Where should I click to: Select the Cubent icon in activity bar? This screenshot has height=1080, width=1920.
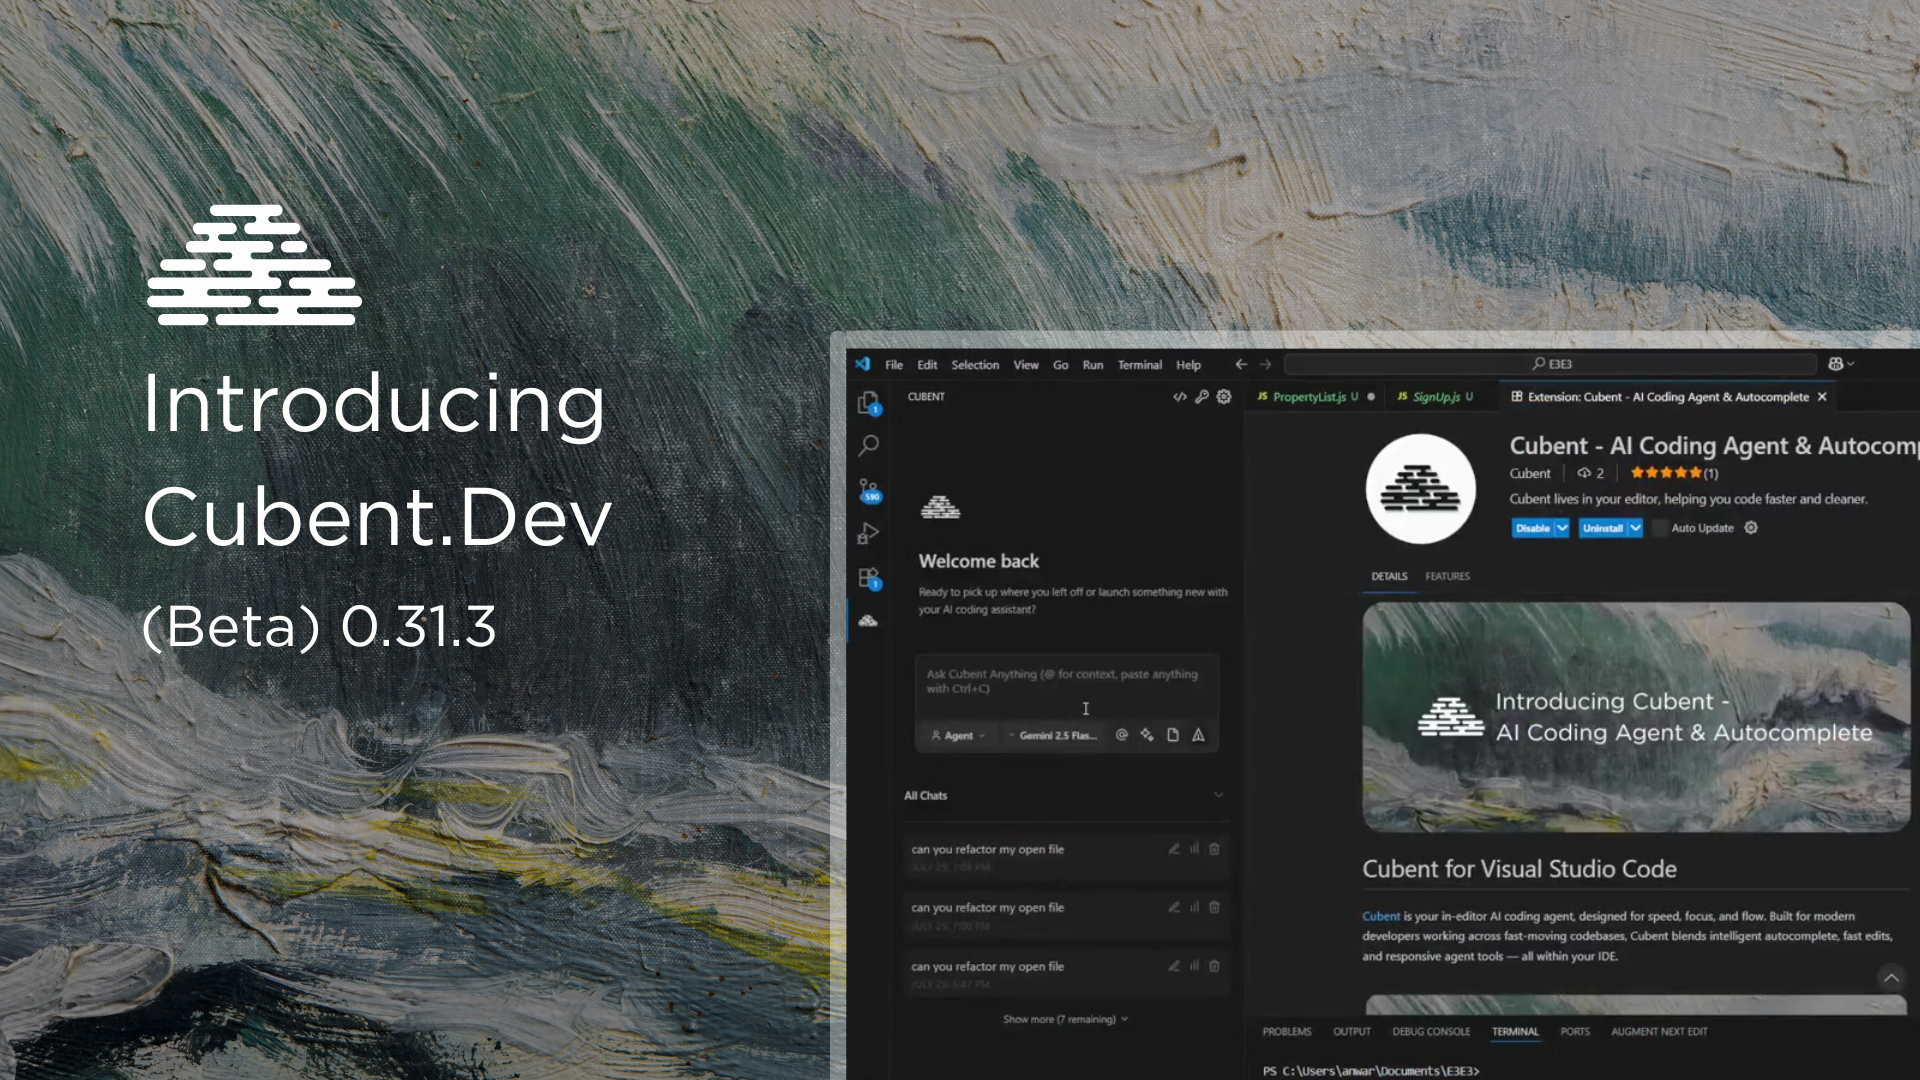pyautogui.click(x=868, y=621)
